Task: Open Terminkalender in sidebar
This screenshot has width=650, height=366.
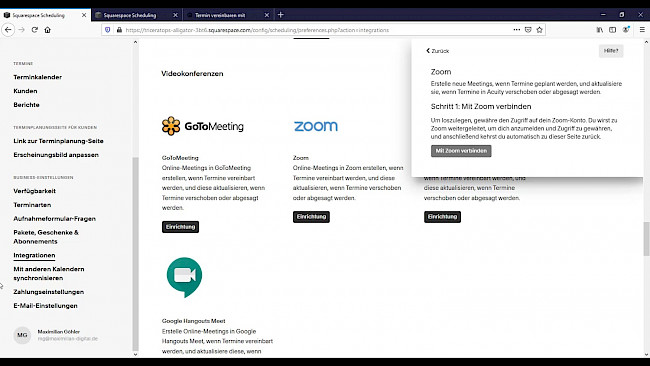Action: point(38,77)
